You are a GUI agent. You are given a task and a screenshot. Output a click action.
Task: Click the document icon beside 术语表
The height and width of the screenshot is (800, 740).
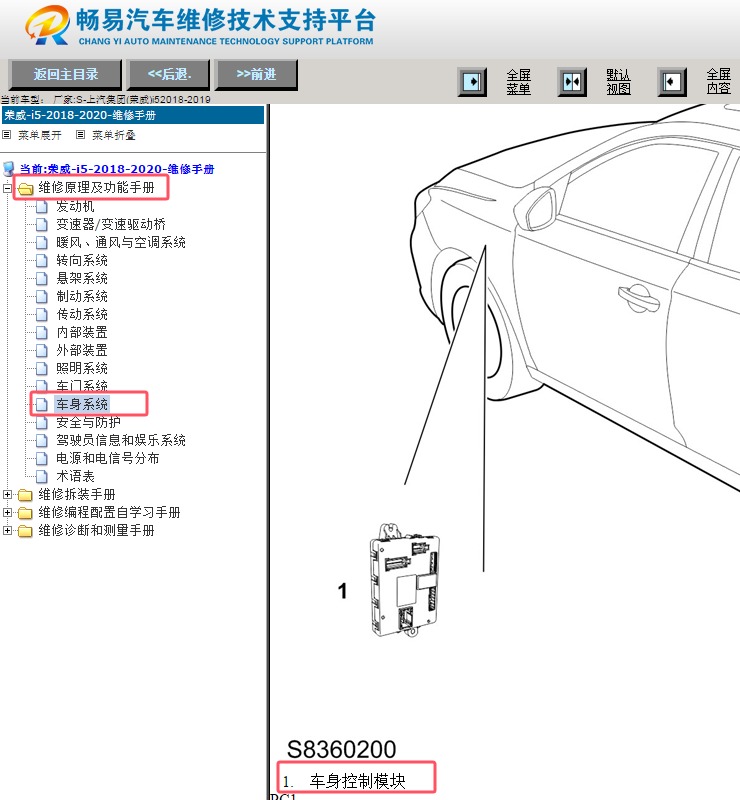[x=42, y=477]
